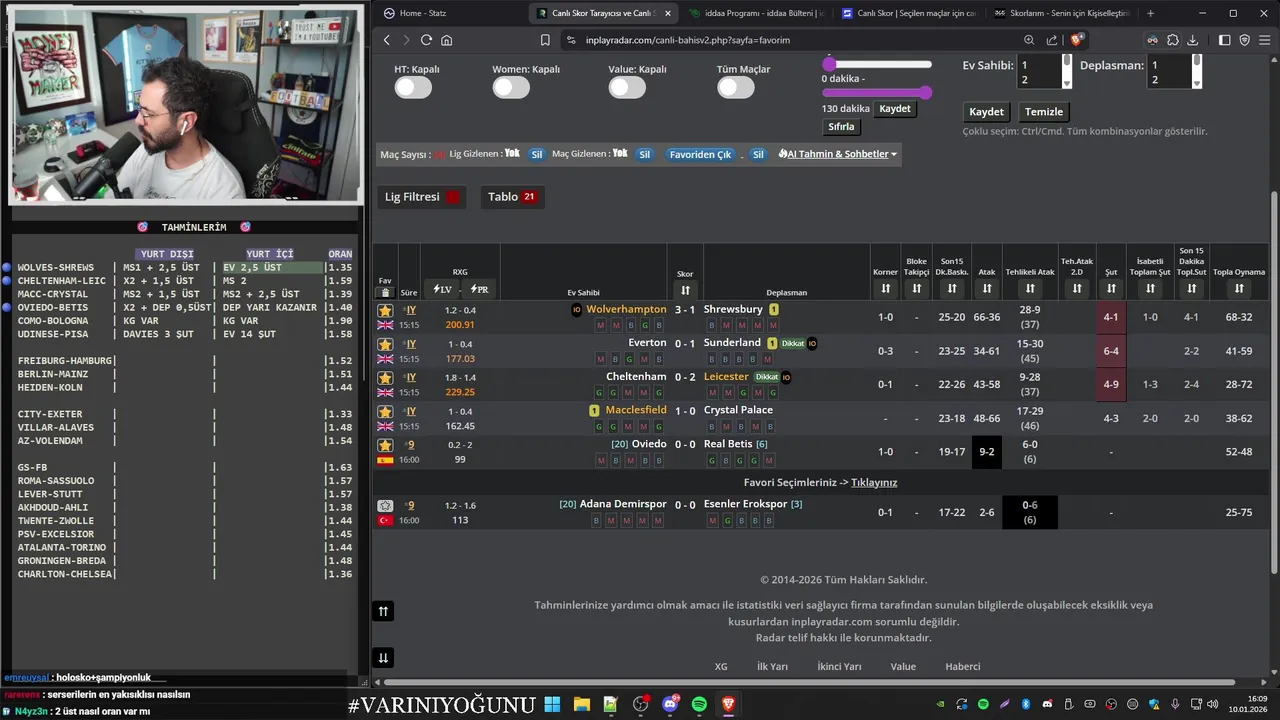Image resolution: width=1280 pixels, height=720 pixels.
Task: Sort by Skor column arrows
Action: click(685, 290)
